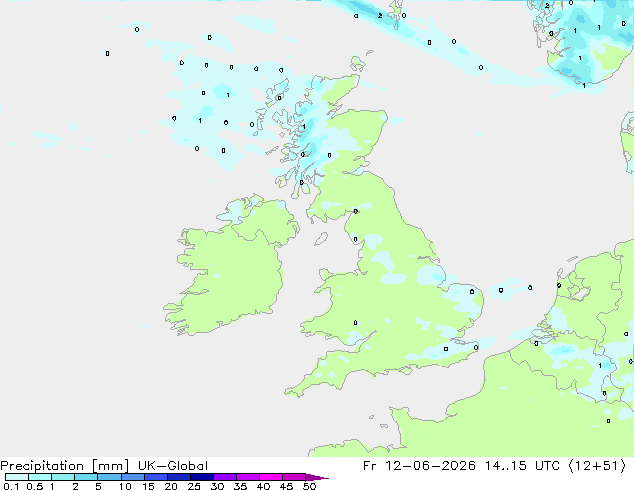
Task: Click the 0 value marker over East Anglia
Action: pos(472,291)
